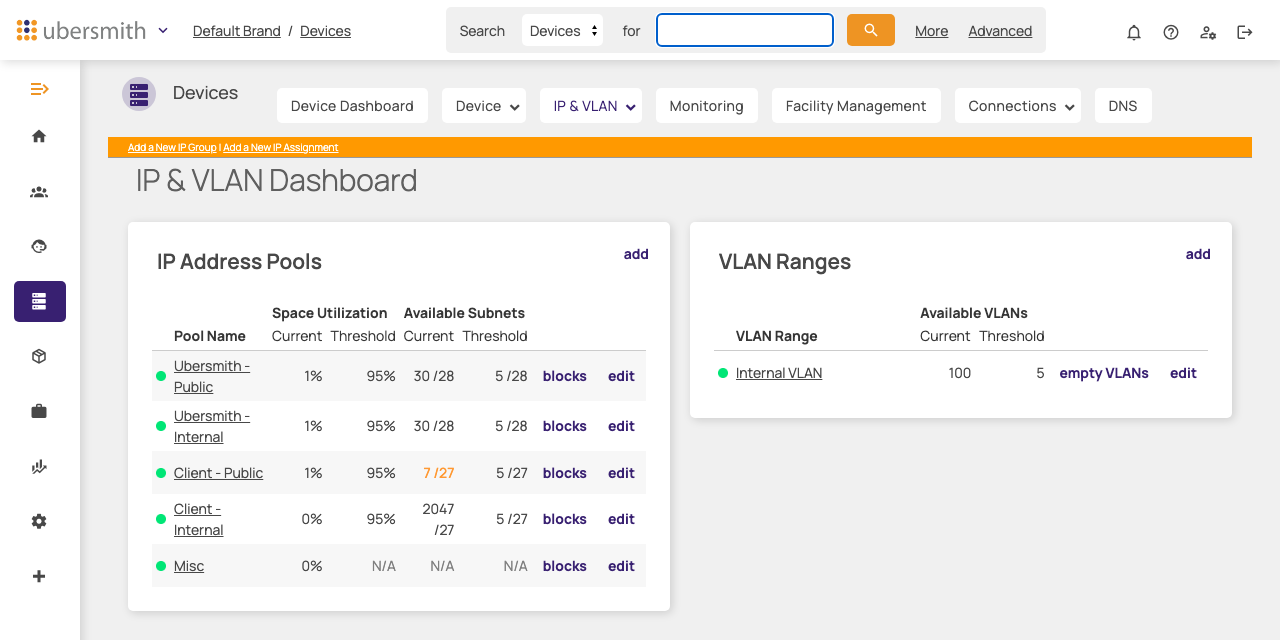Open brand dropdown arrow next to logo
Viewport: 1280px width, 640px height.
tap(163, 31)
